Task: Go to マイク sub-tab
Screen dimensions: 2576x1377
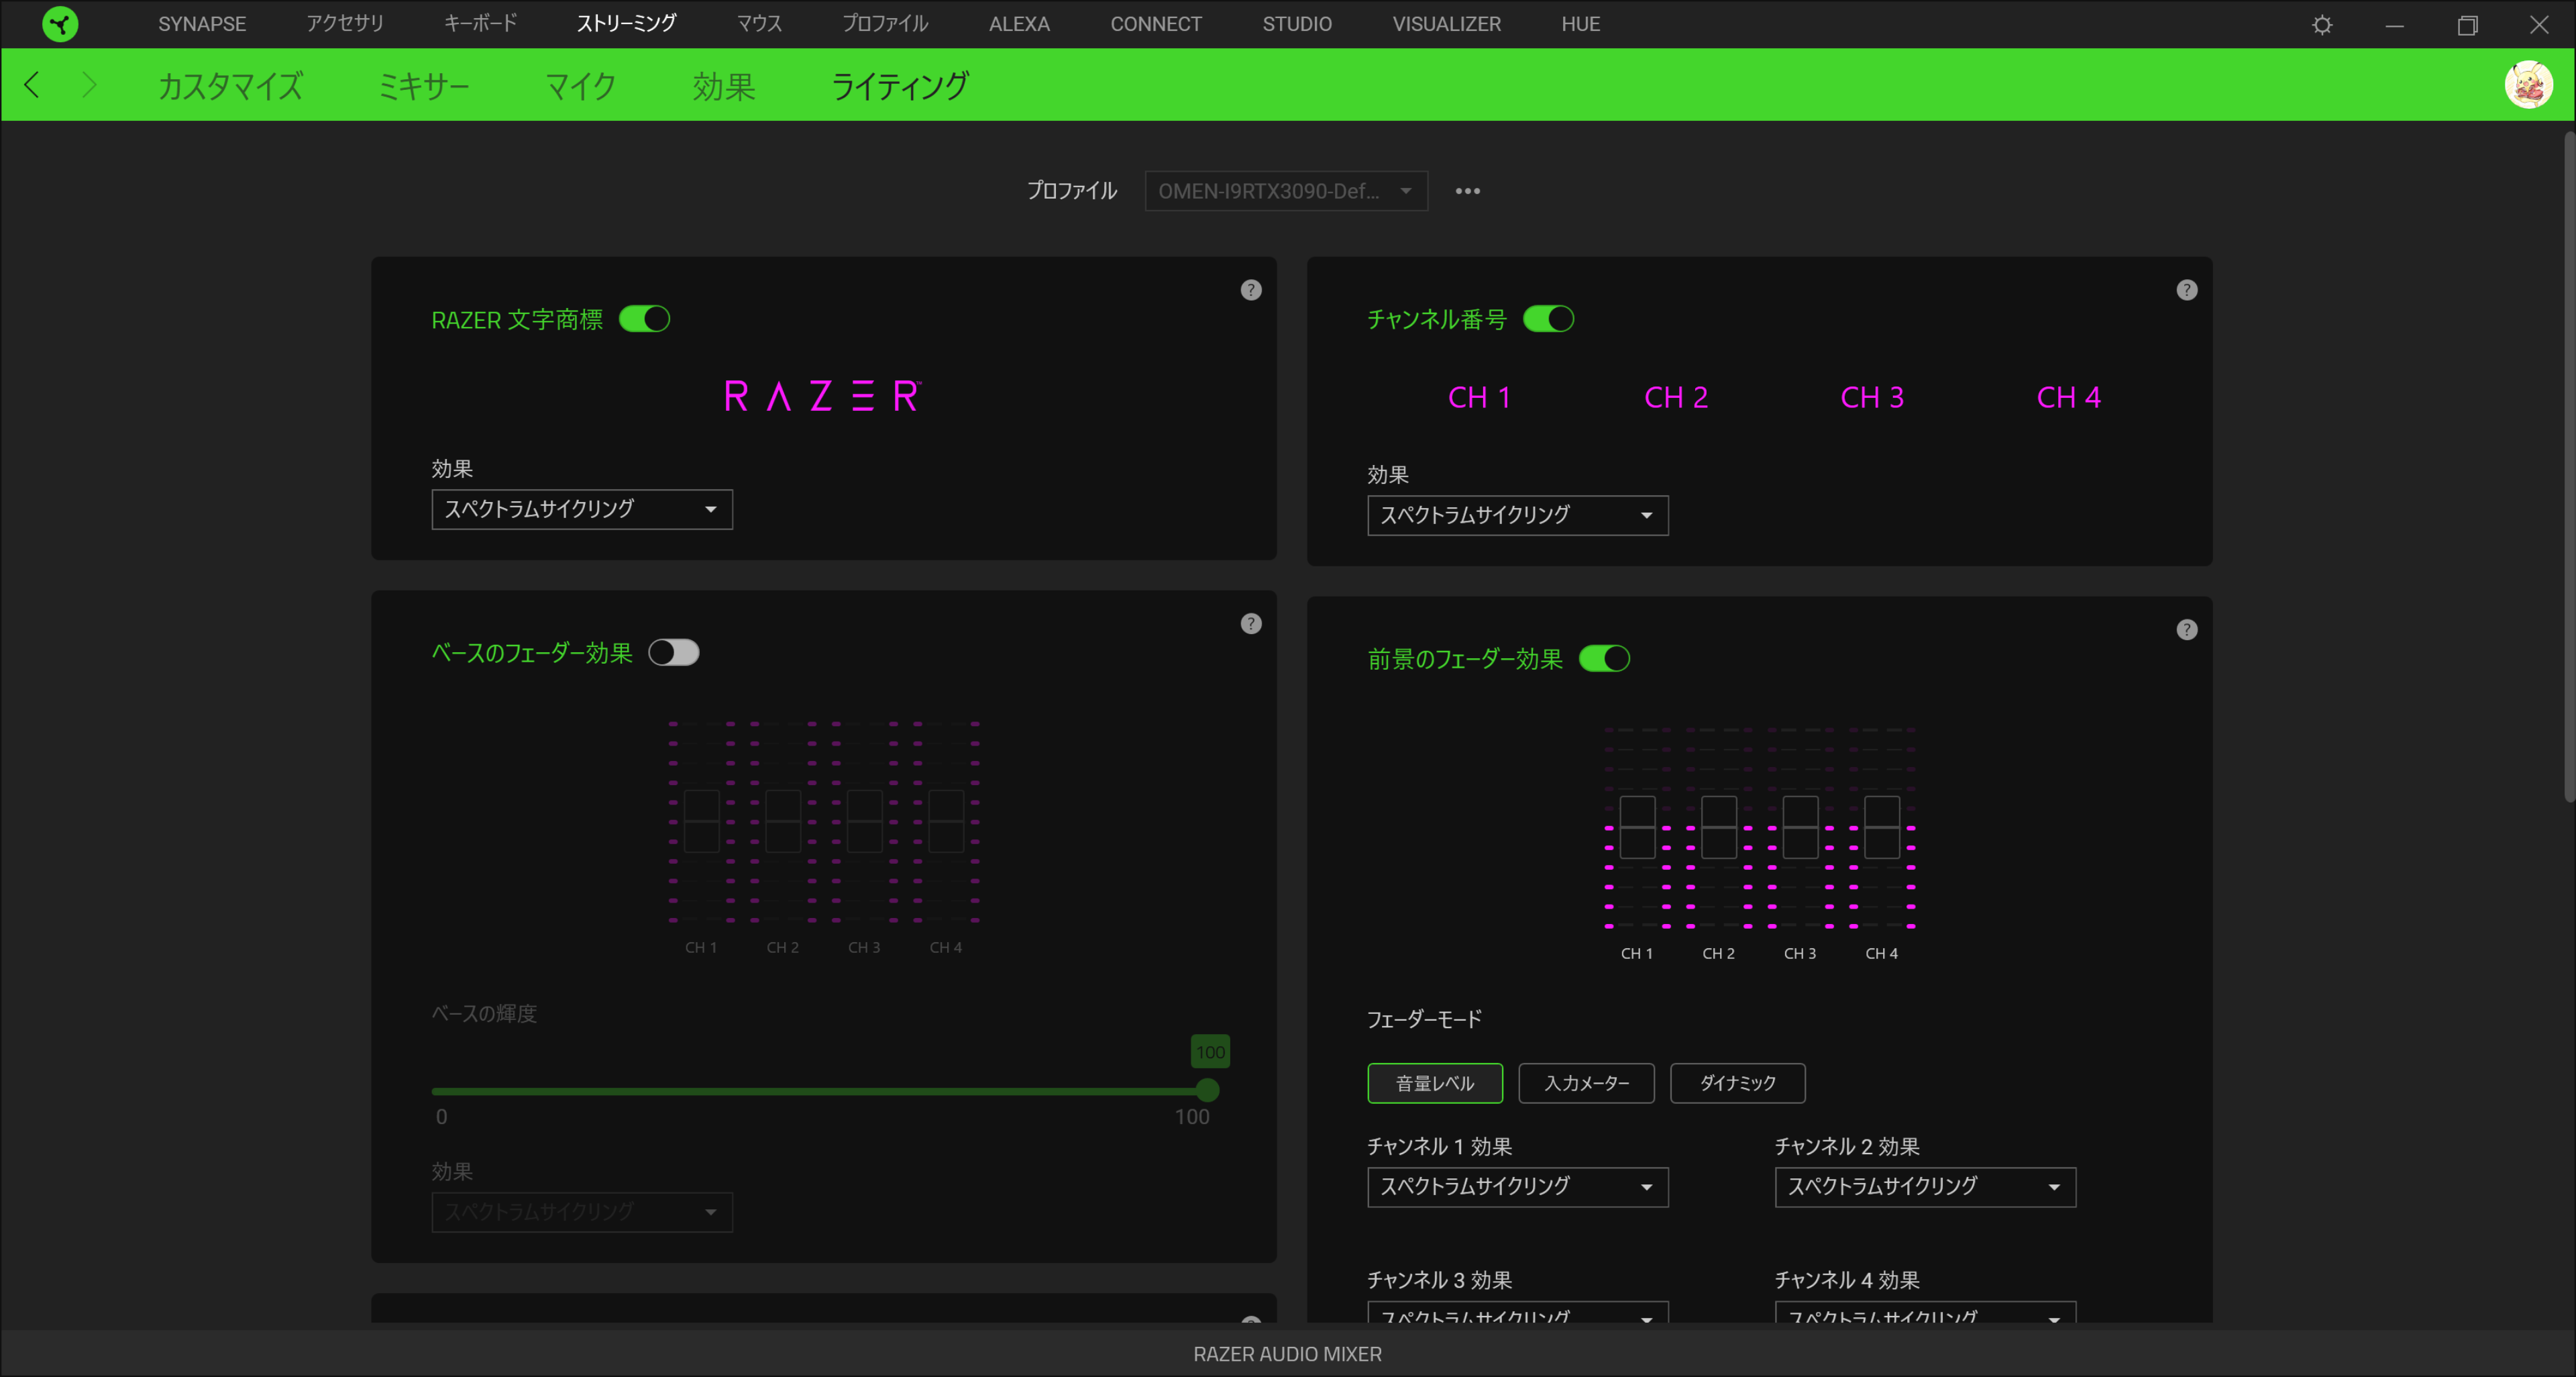Action: click(x=580, y=86)
